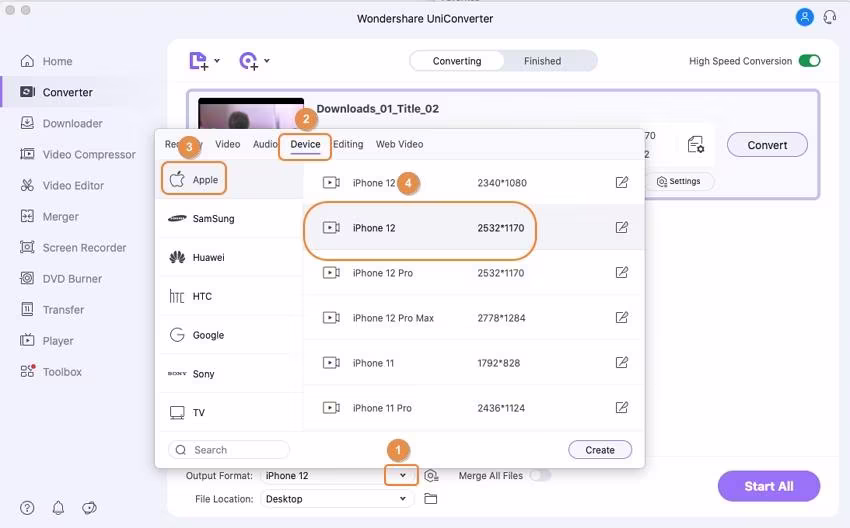850x528 pixels.
Task: Open the Player sidebar item
Action: click(47, 341)
